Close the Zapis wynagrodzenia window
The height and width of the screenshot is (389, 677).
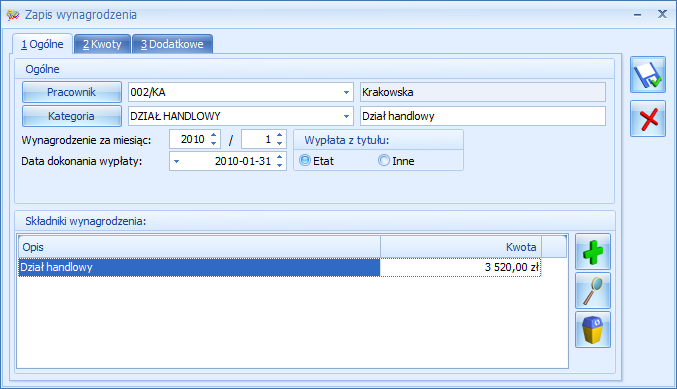pyautogui.click(x=662, y=14)
